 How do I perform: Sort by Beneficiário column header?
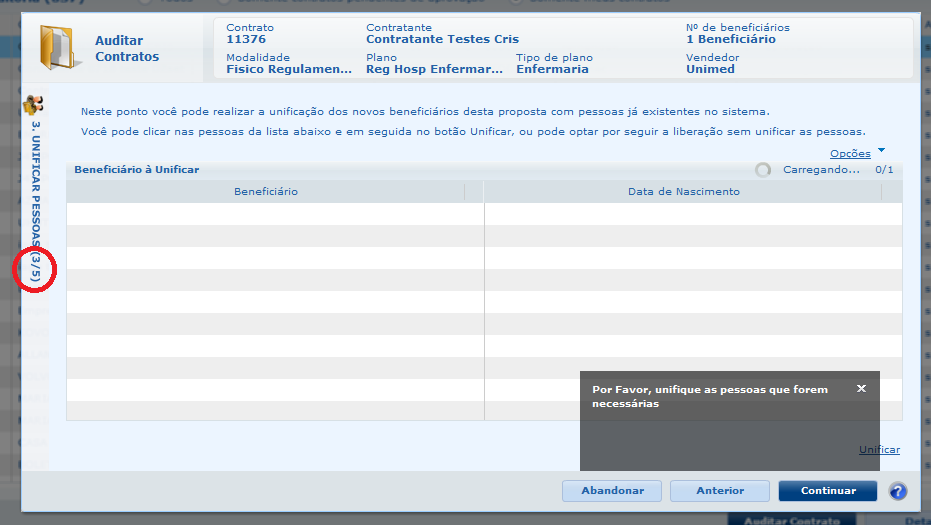tap(265, 191)
